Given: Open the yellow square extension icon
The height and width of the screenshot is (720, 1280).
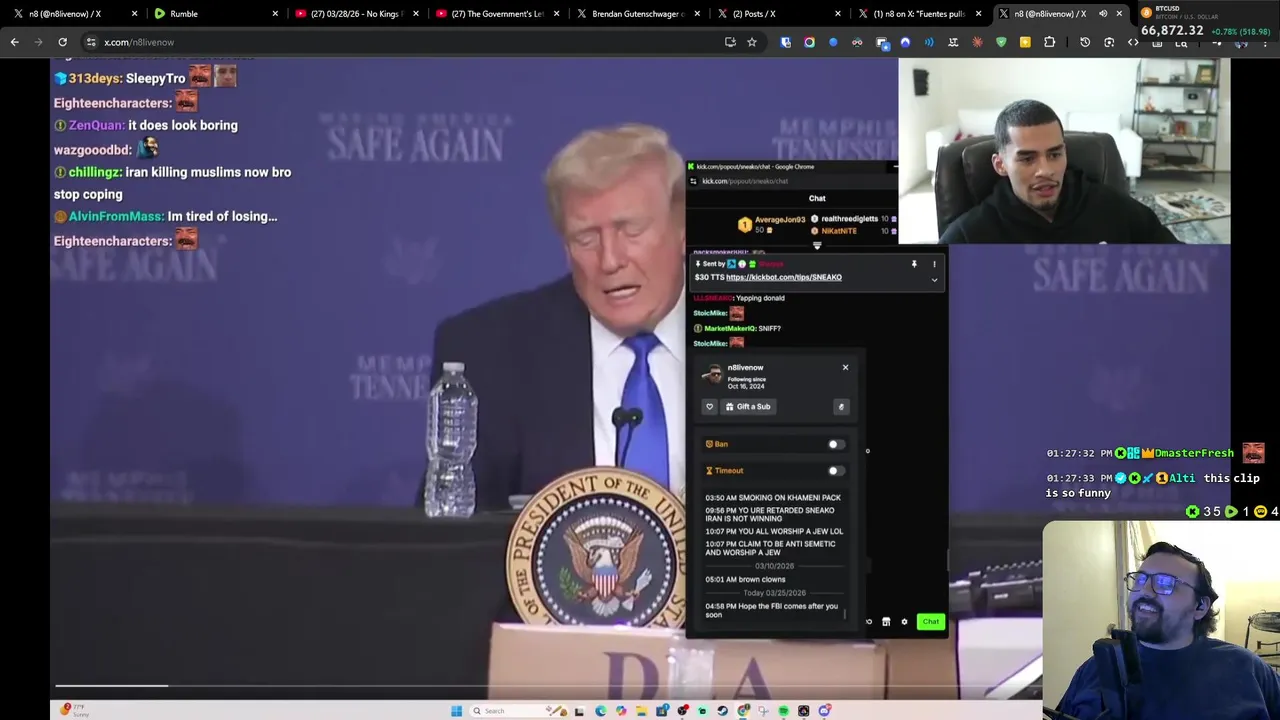Looking at the screenshot, I should [1025, 42].
